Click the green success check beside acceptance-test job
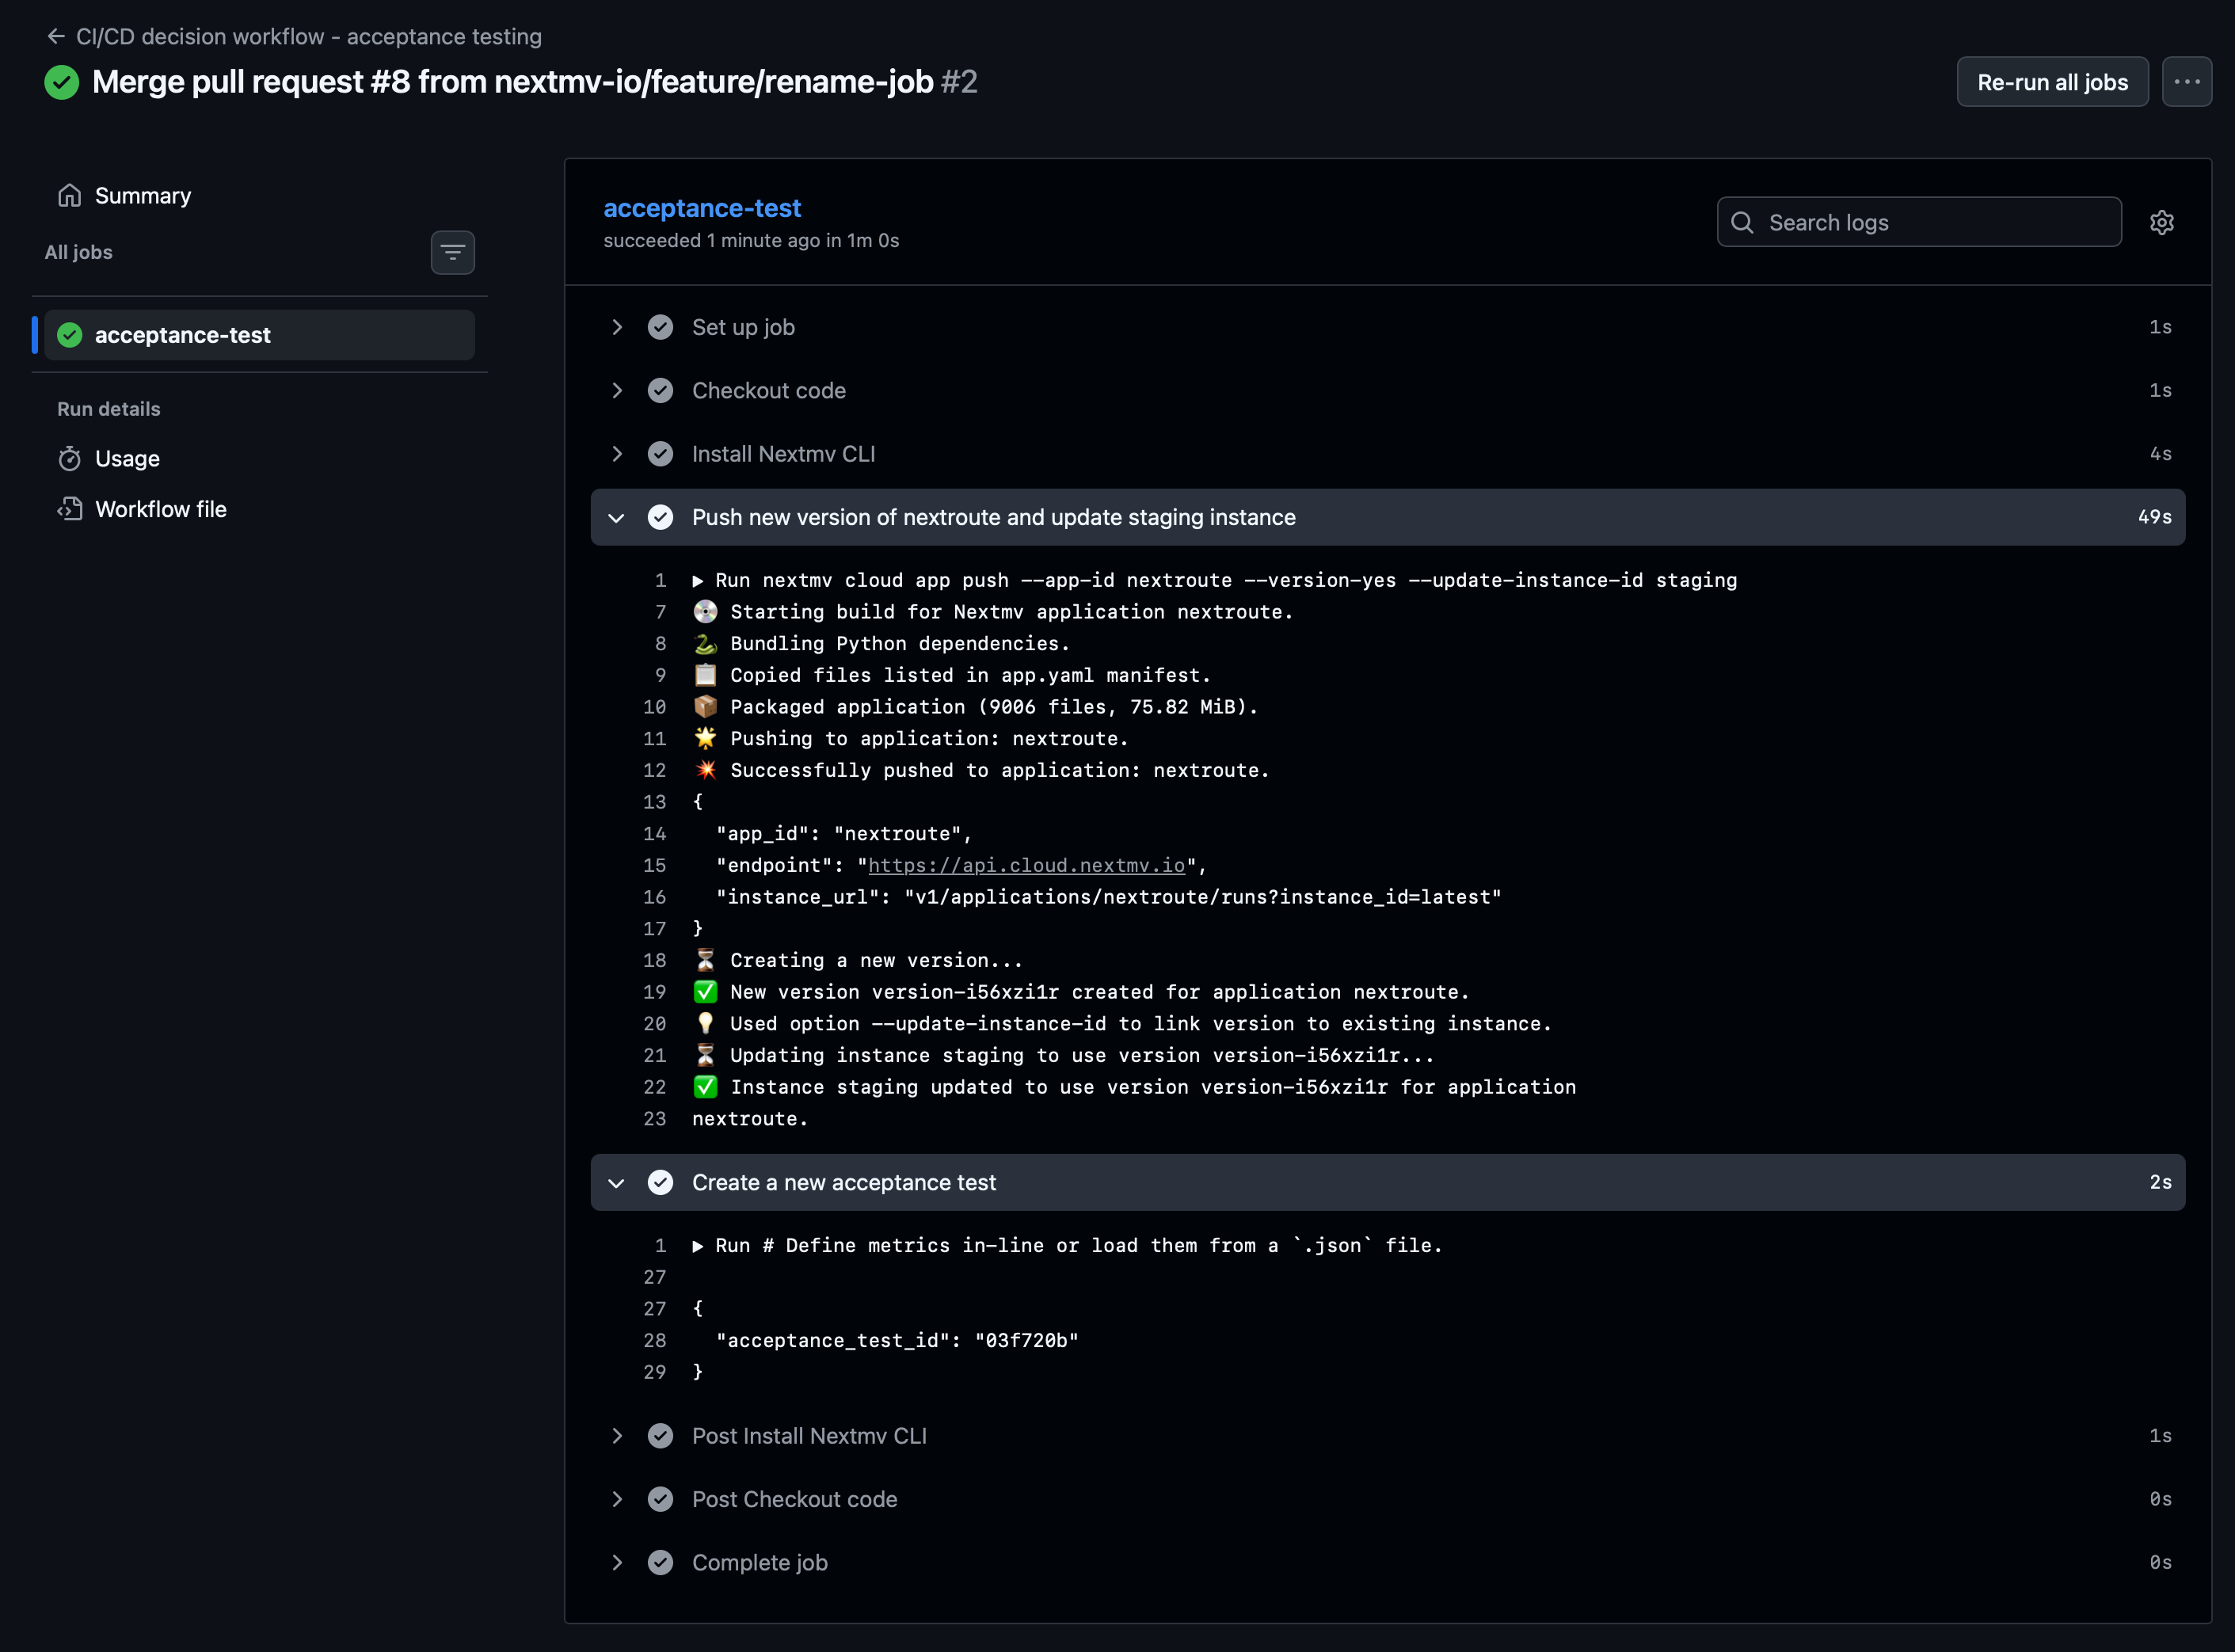 click(69, 335)
